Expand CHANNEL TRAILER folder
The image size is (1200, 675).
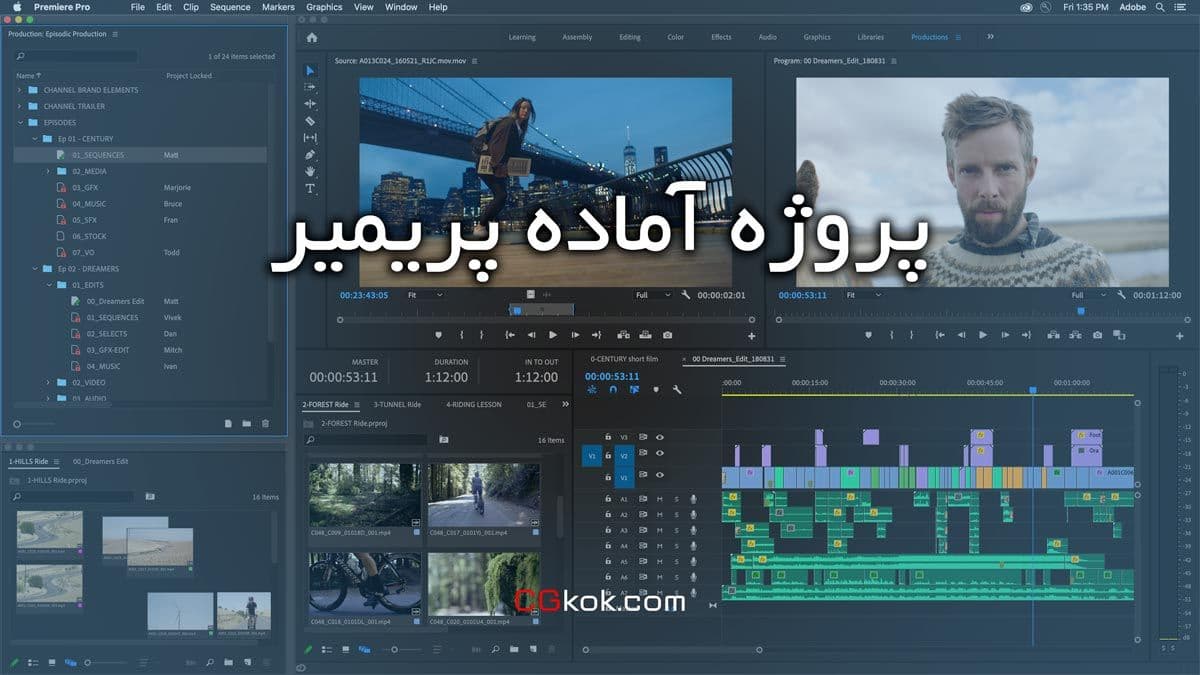tap(19, 106)
